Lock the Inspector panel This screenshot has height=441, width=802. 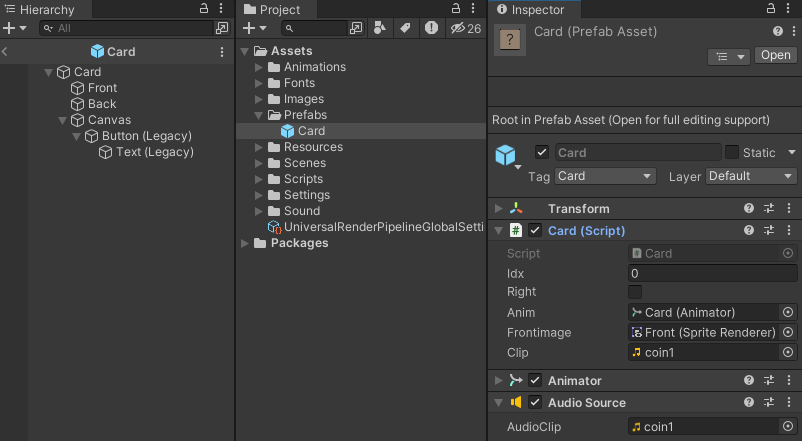(x=771, y=8)
